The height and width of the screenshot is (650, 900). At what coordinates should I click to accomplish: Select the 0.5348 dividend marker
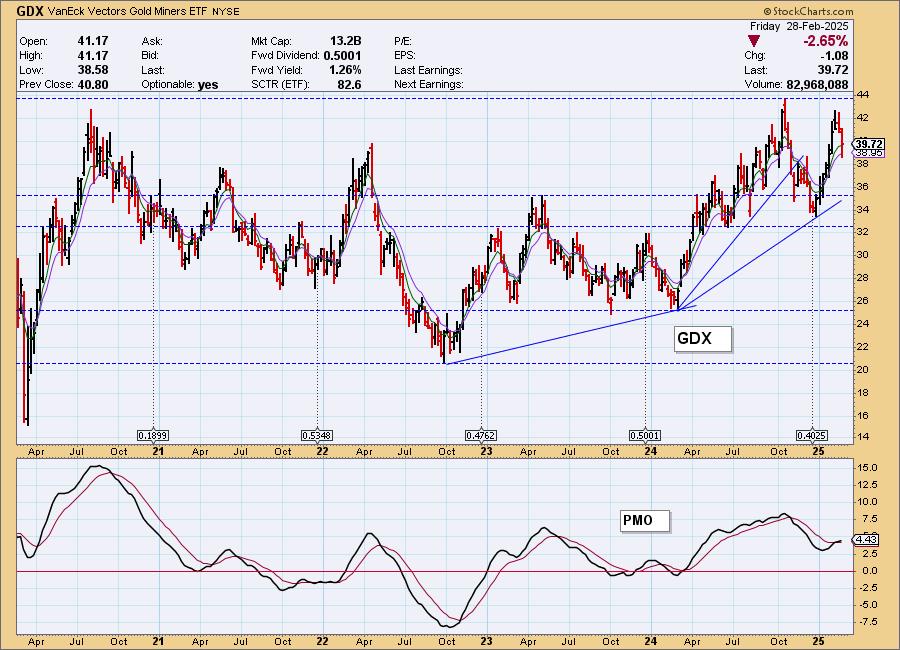[x=317, y=436]
